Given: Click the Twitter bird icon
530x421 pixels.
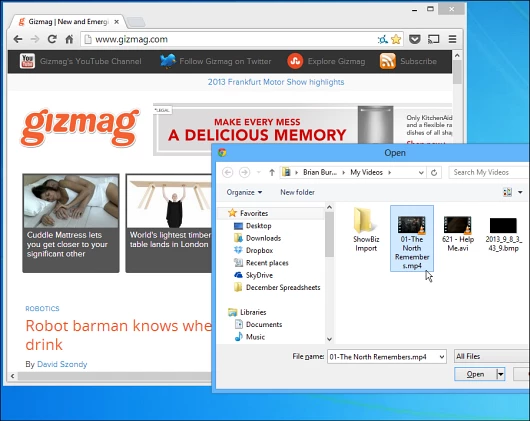Looking at the screenshot, I should [x=168, y=61].
